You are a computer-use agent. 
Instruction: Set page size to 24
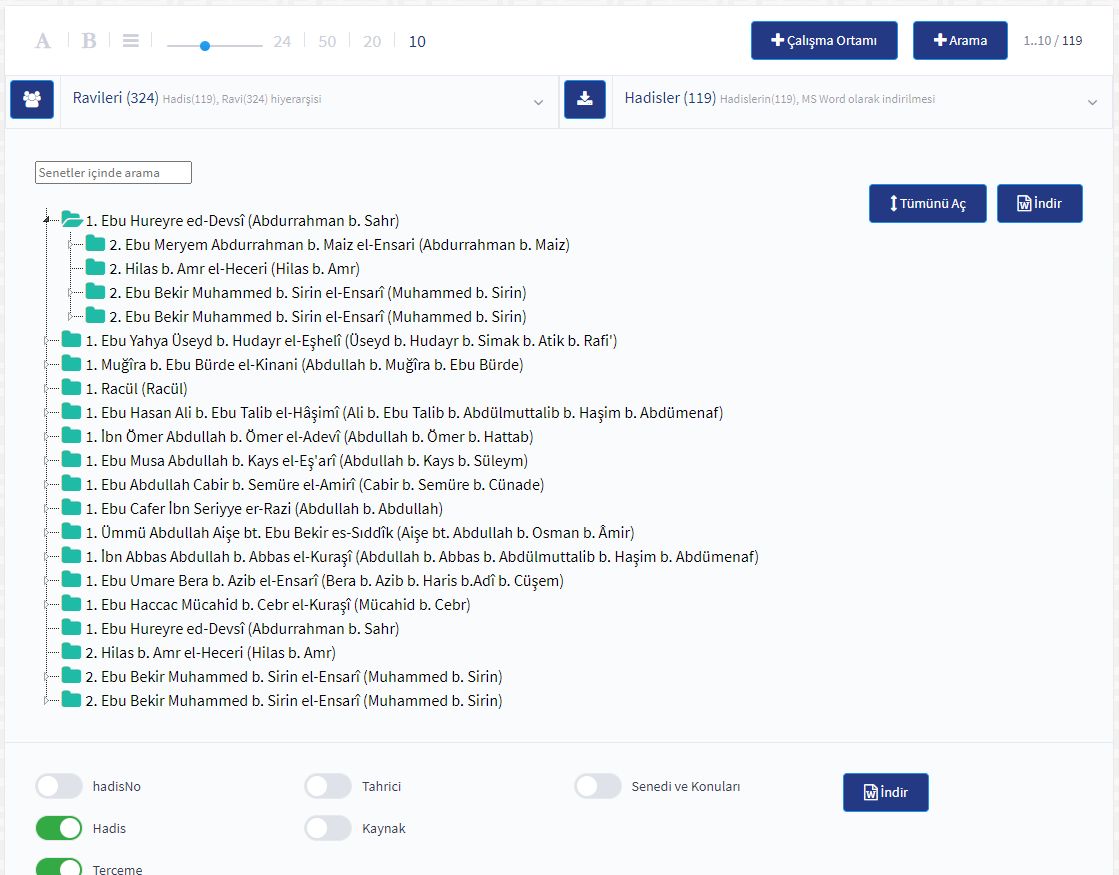point(282,41)
